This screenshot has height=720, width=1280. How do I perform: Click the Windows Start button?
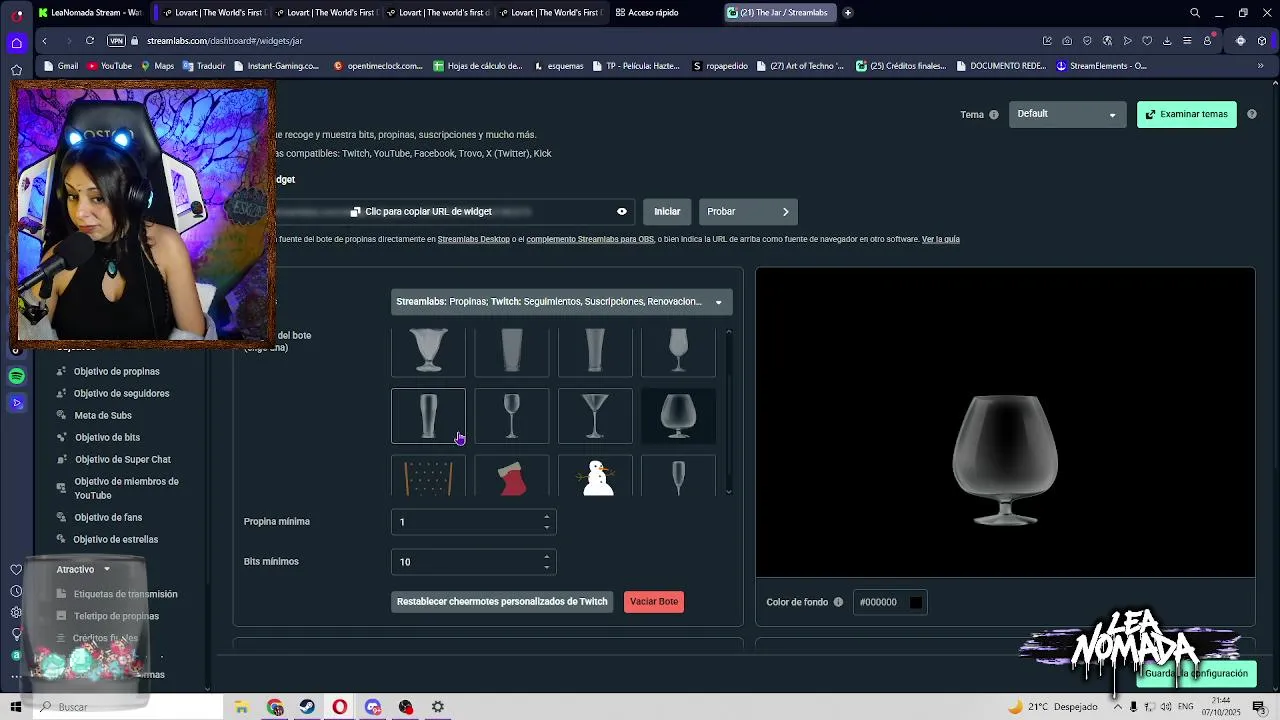point(16,707)
